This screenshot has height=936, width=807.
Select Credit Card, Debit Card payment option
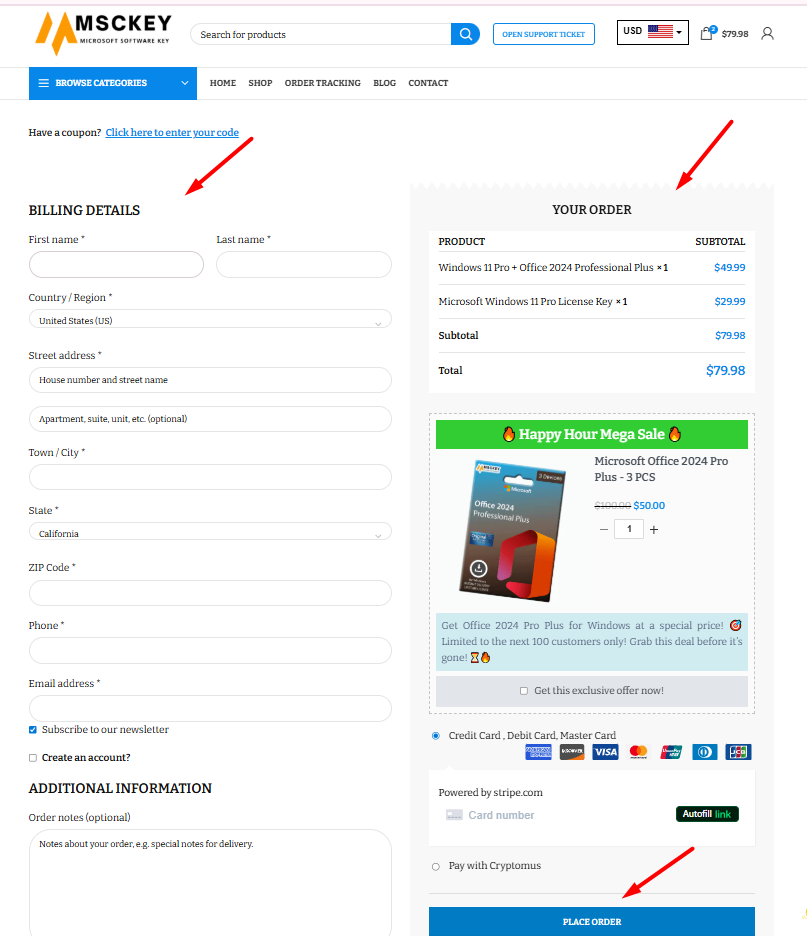point(436,735)
